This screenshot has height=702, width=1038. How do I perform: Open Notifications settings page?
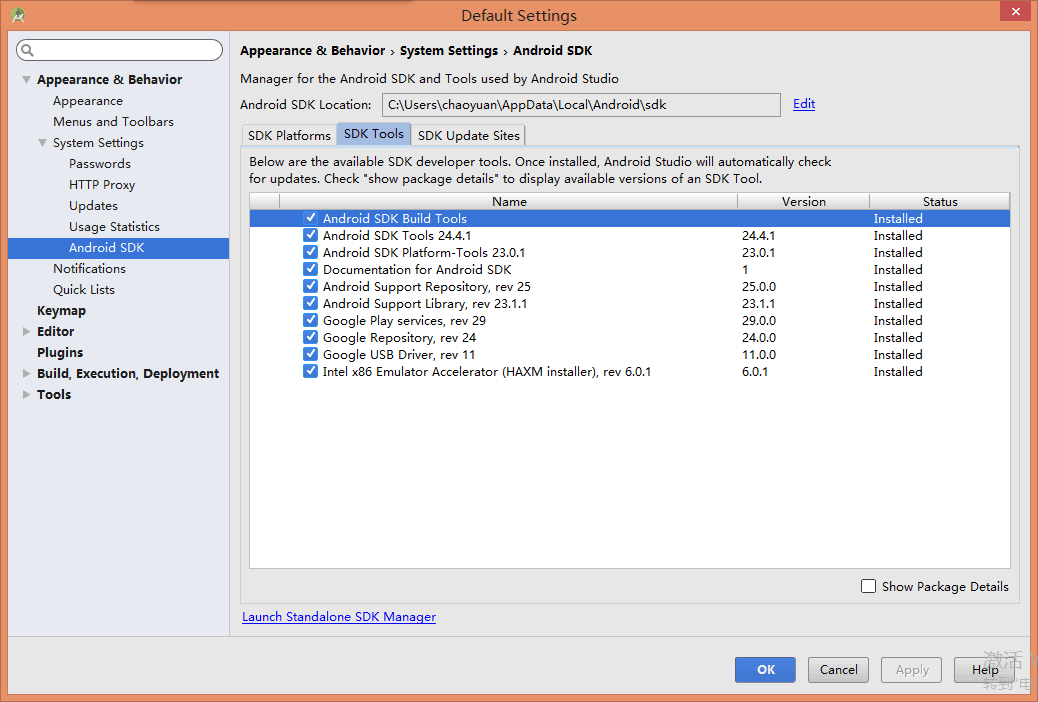(89, 268)
